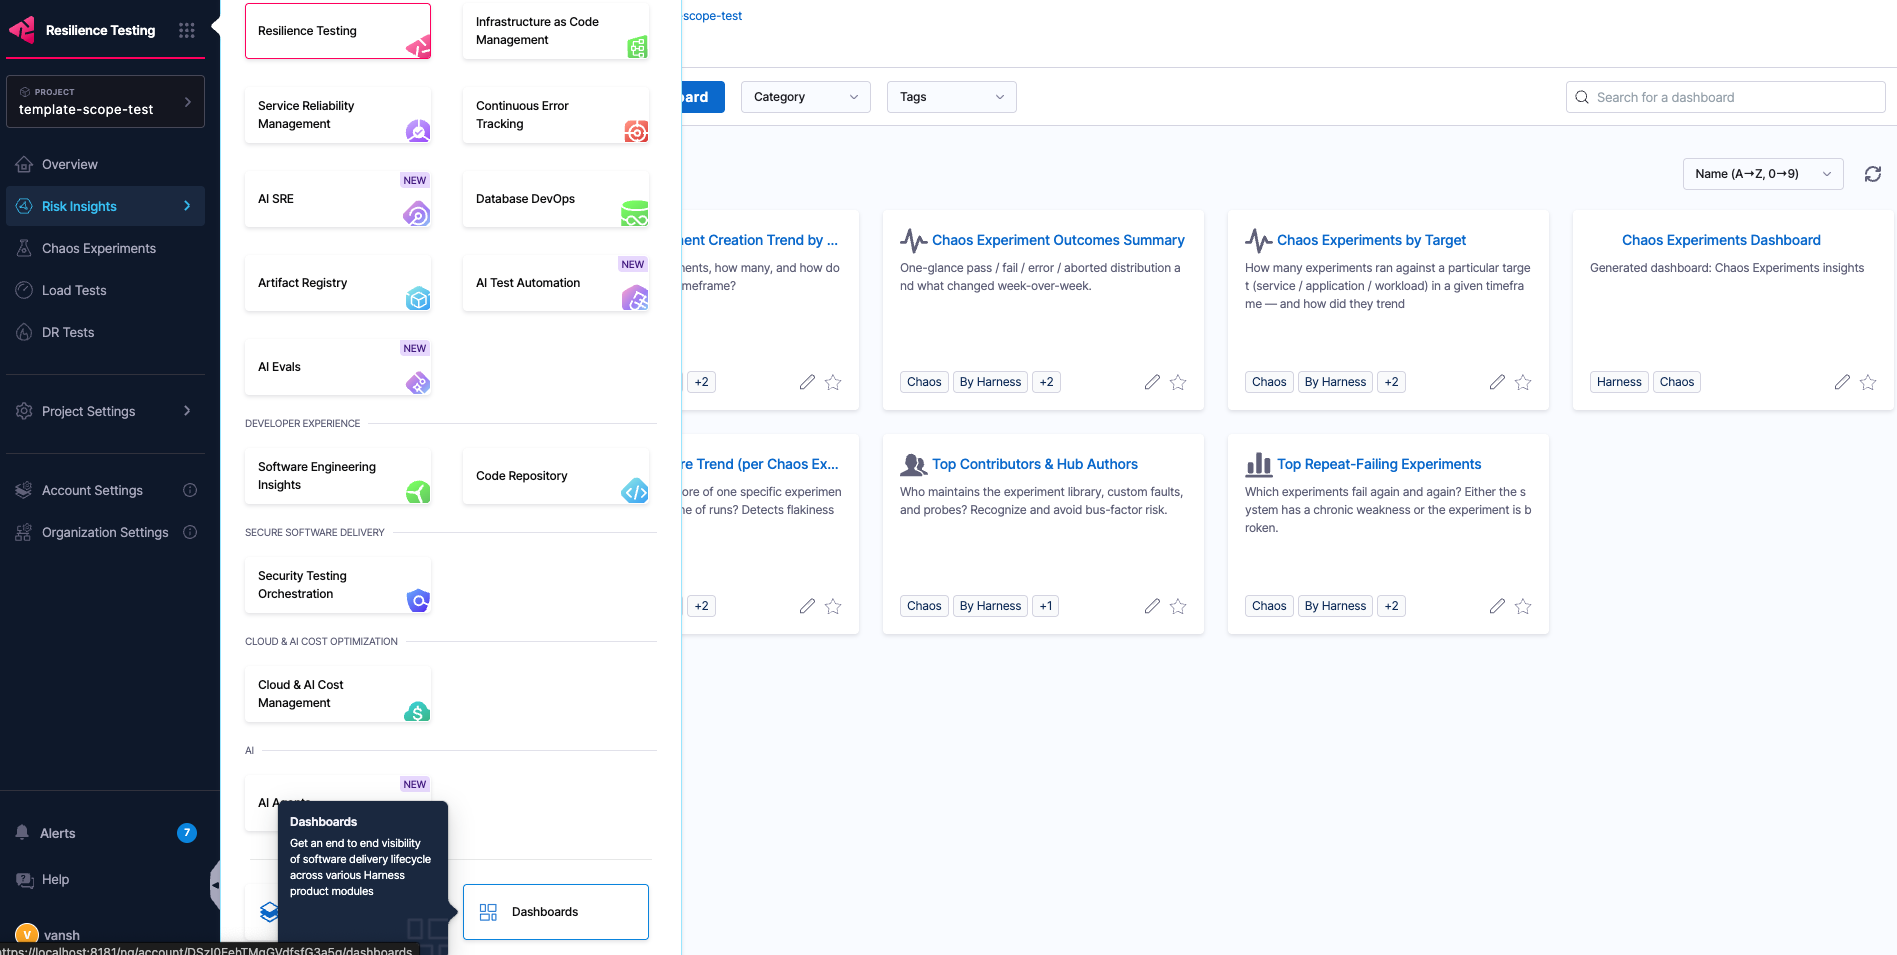Screen dimensions: 1897x955
Task: Open Database DevOps module
Action: 556,199
